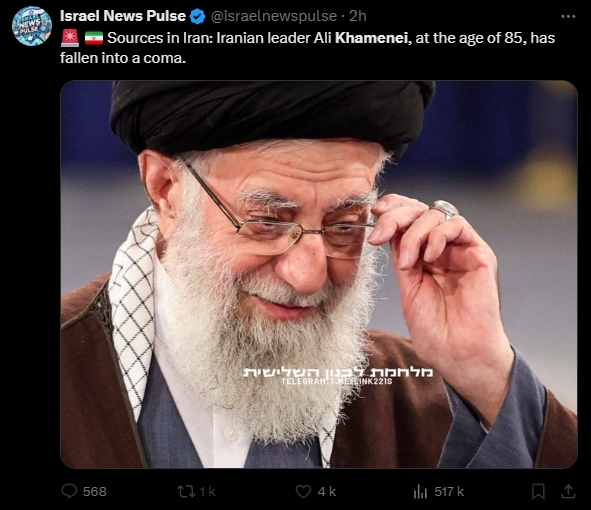This screenshot has height=510, width=591.
Task: Click the Israel News Pulse display name
Action: click(123, 16)
